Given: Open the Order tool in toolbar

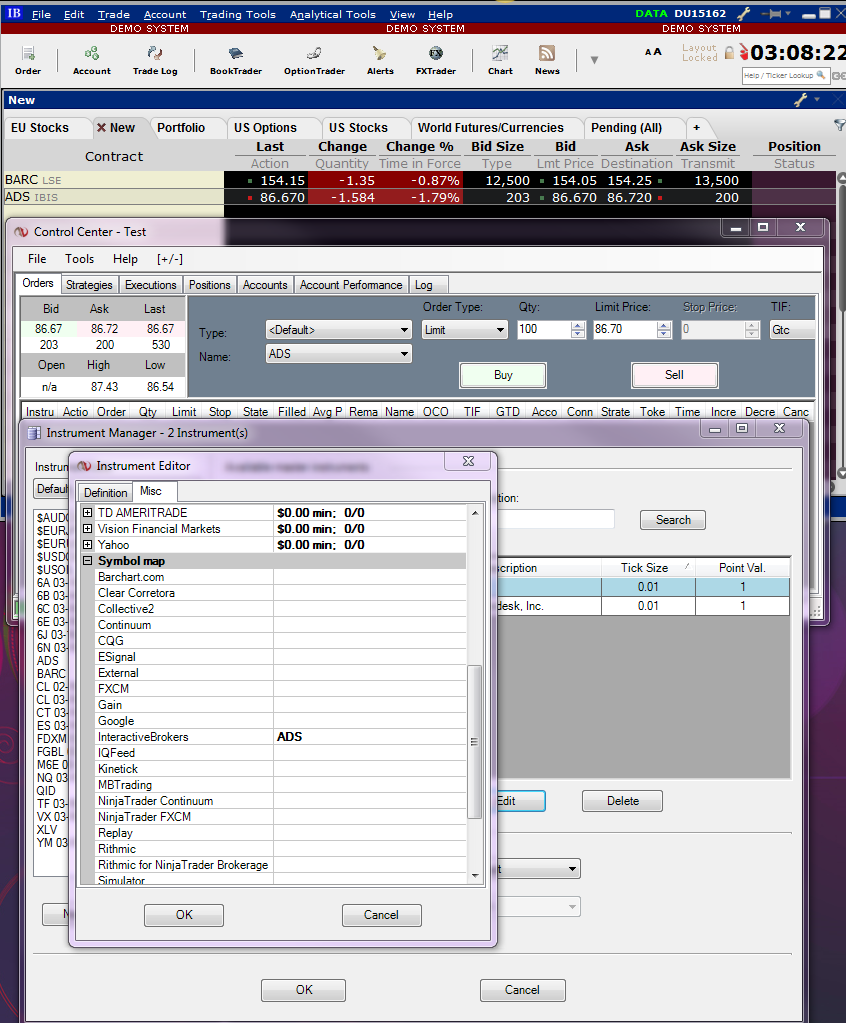Looking at the screenshot, I should point(28,60).
